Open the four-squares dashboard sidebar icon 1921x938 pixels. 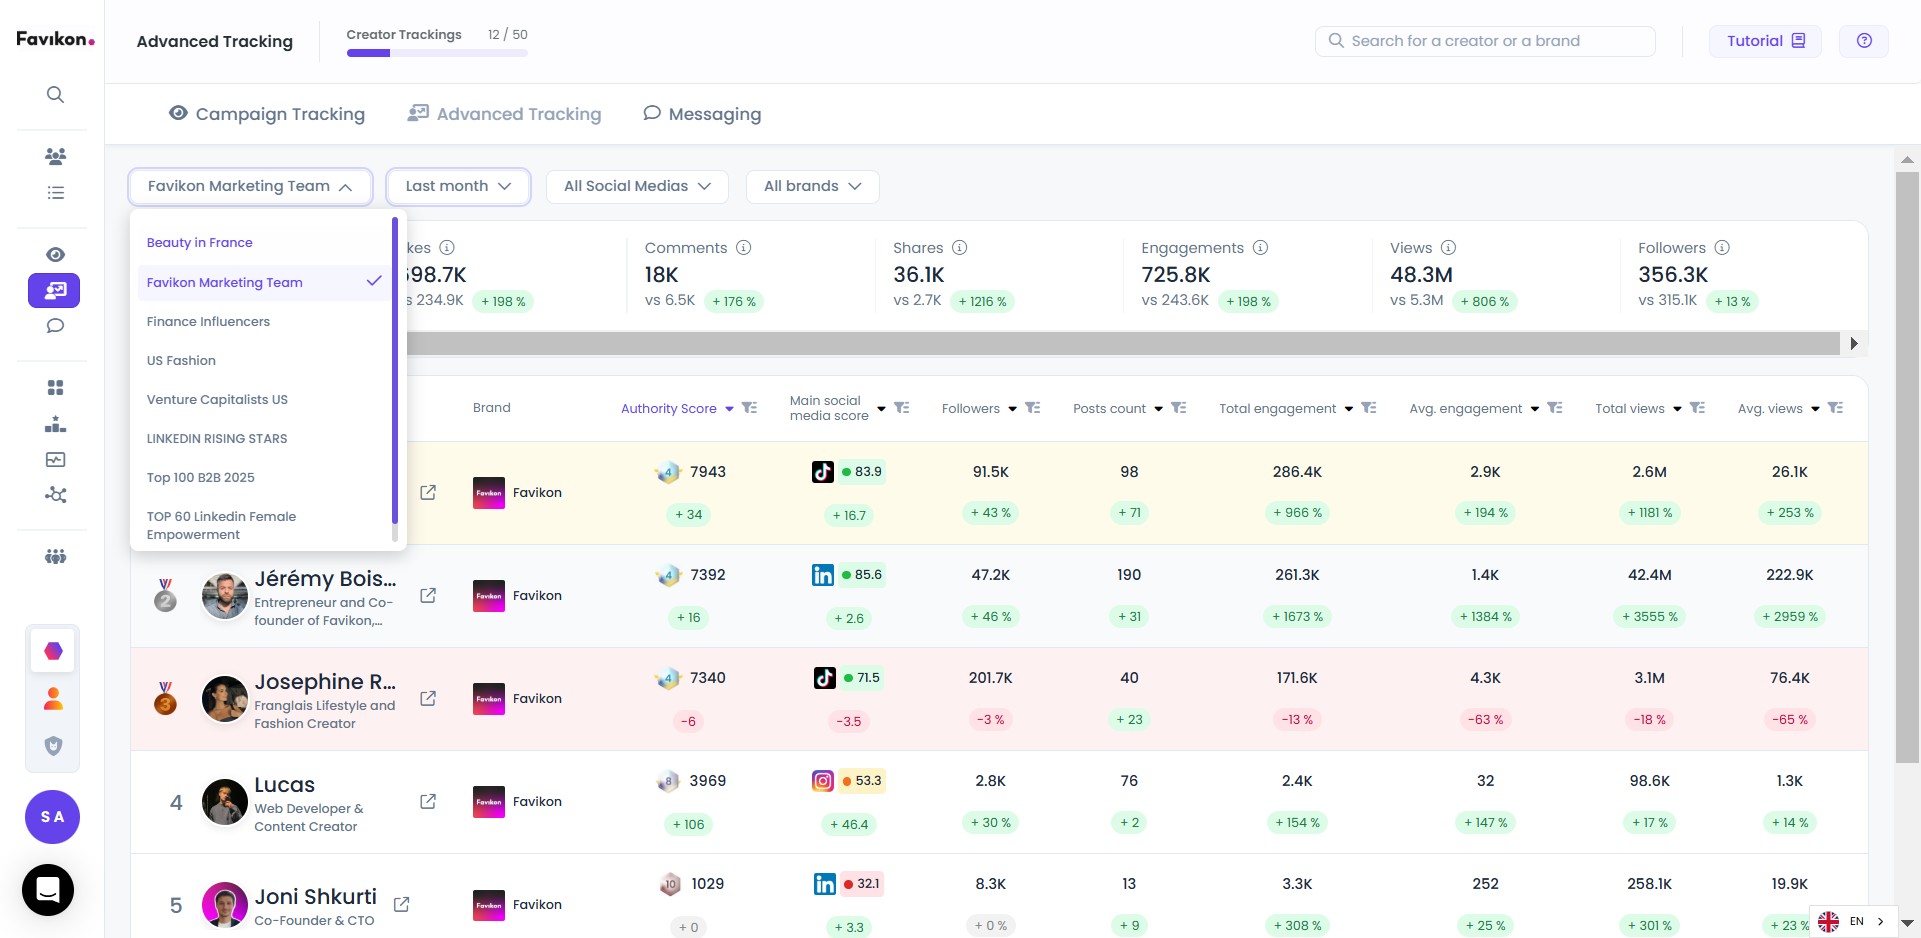click(x=55, y=387)
